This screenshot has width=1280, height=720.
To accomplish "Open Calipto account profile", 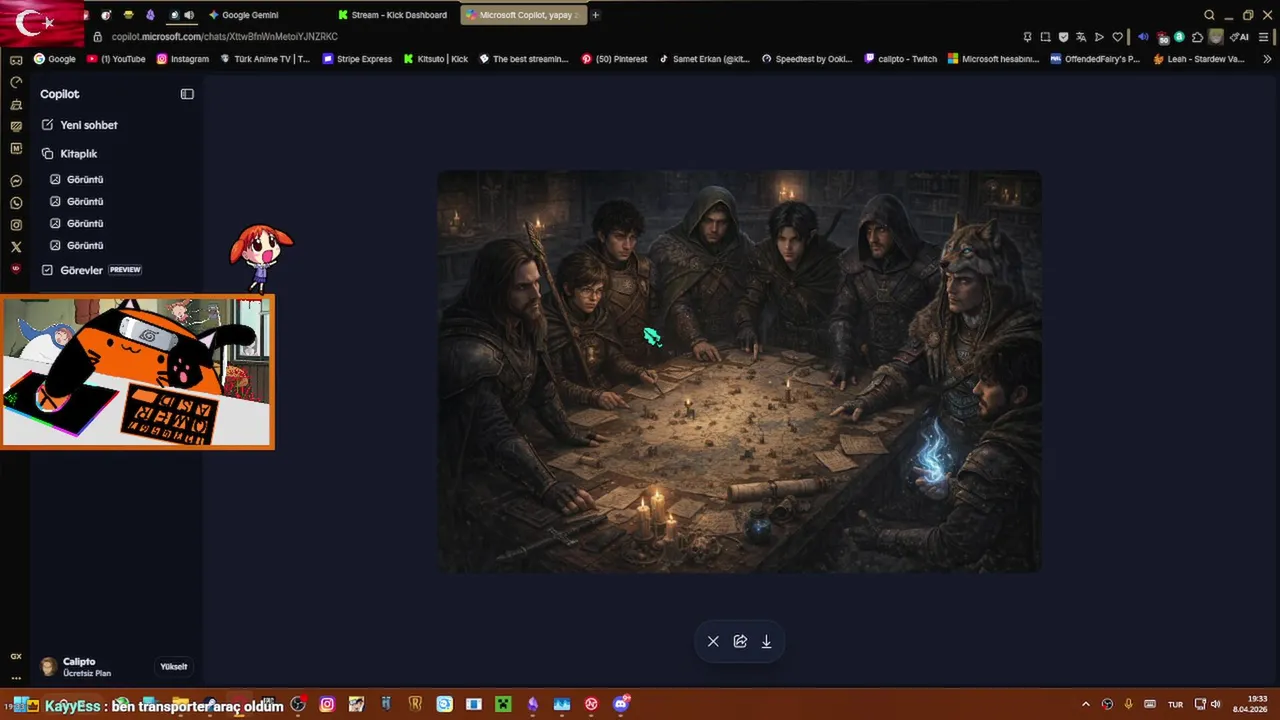I will [76, 667].
